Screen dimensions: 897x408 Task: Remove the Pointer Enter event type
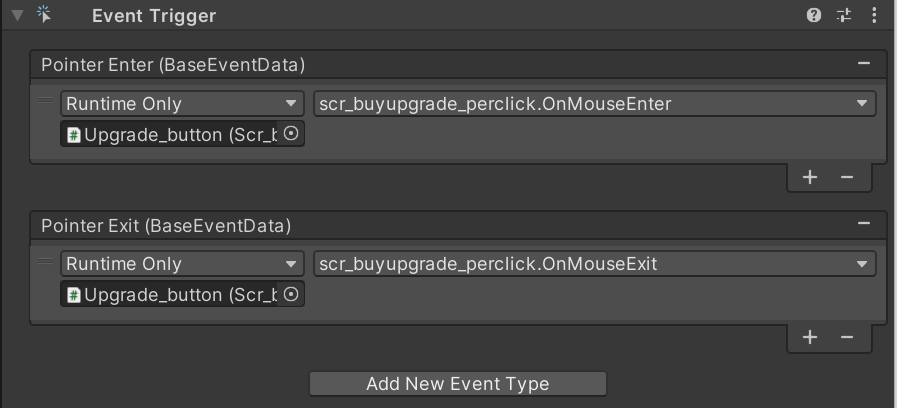(863, 64)
